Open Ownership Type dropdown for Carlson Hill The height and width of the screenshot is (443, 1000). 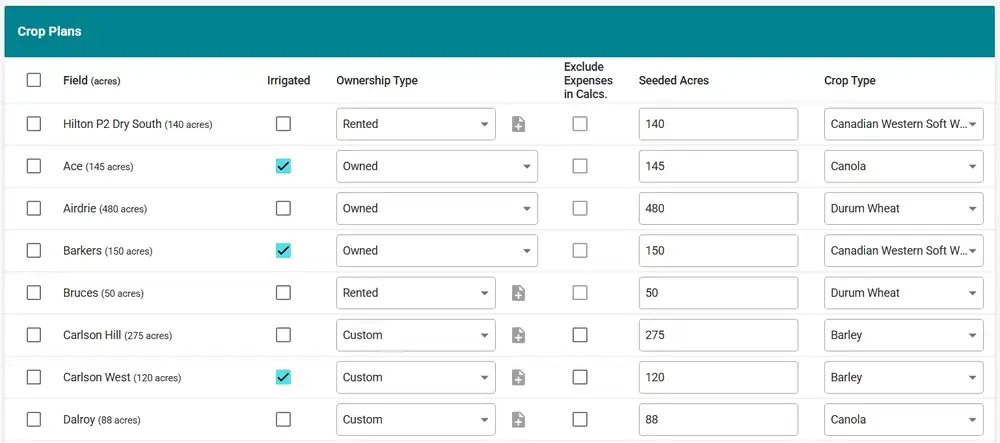pyautogui.click(x=416, y=335)
